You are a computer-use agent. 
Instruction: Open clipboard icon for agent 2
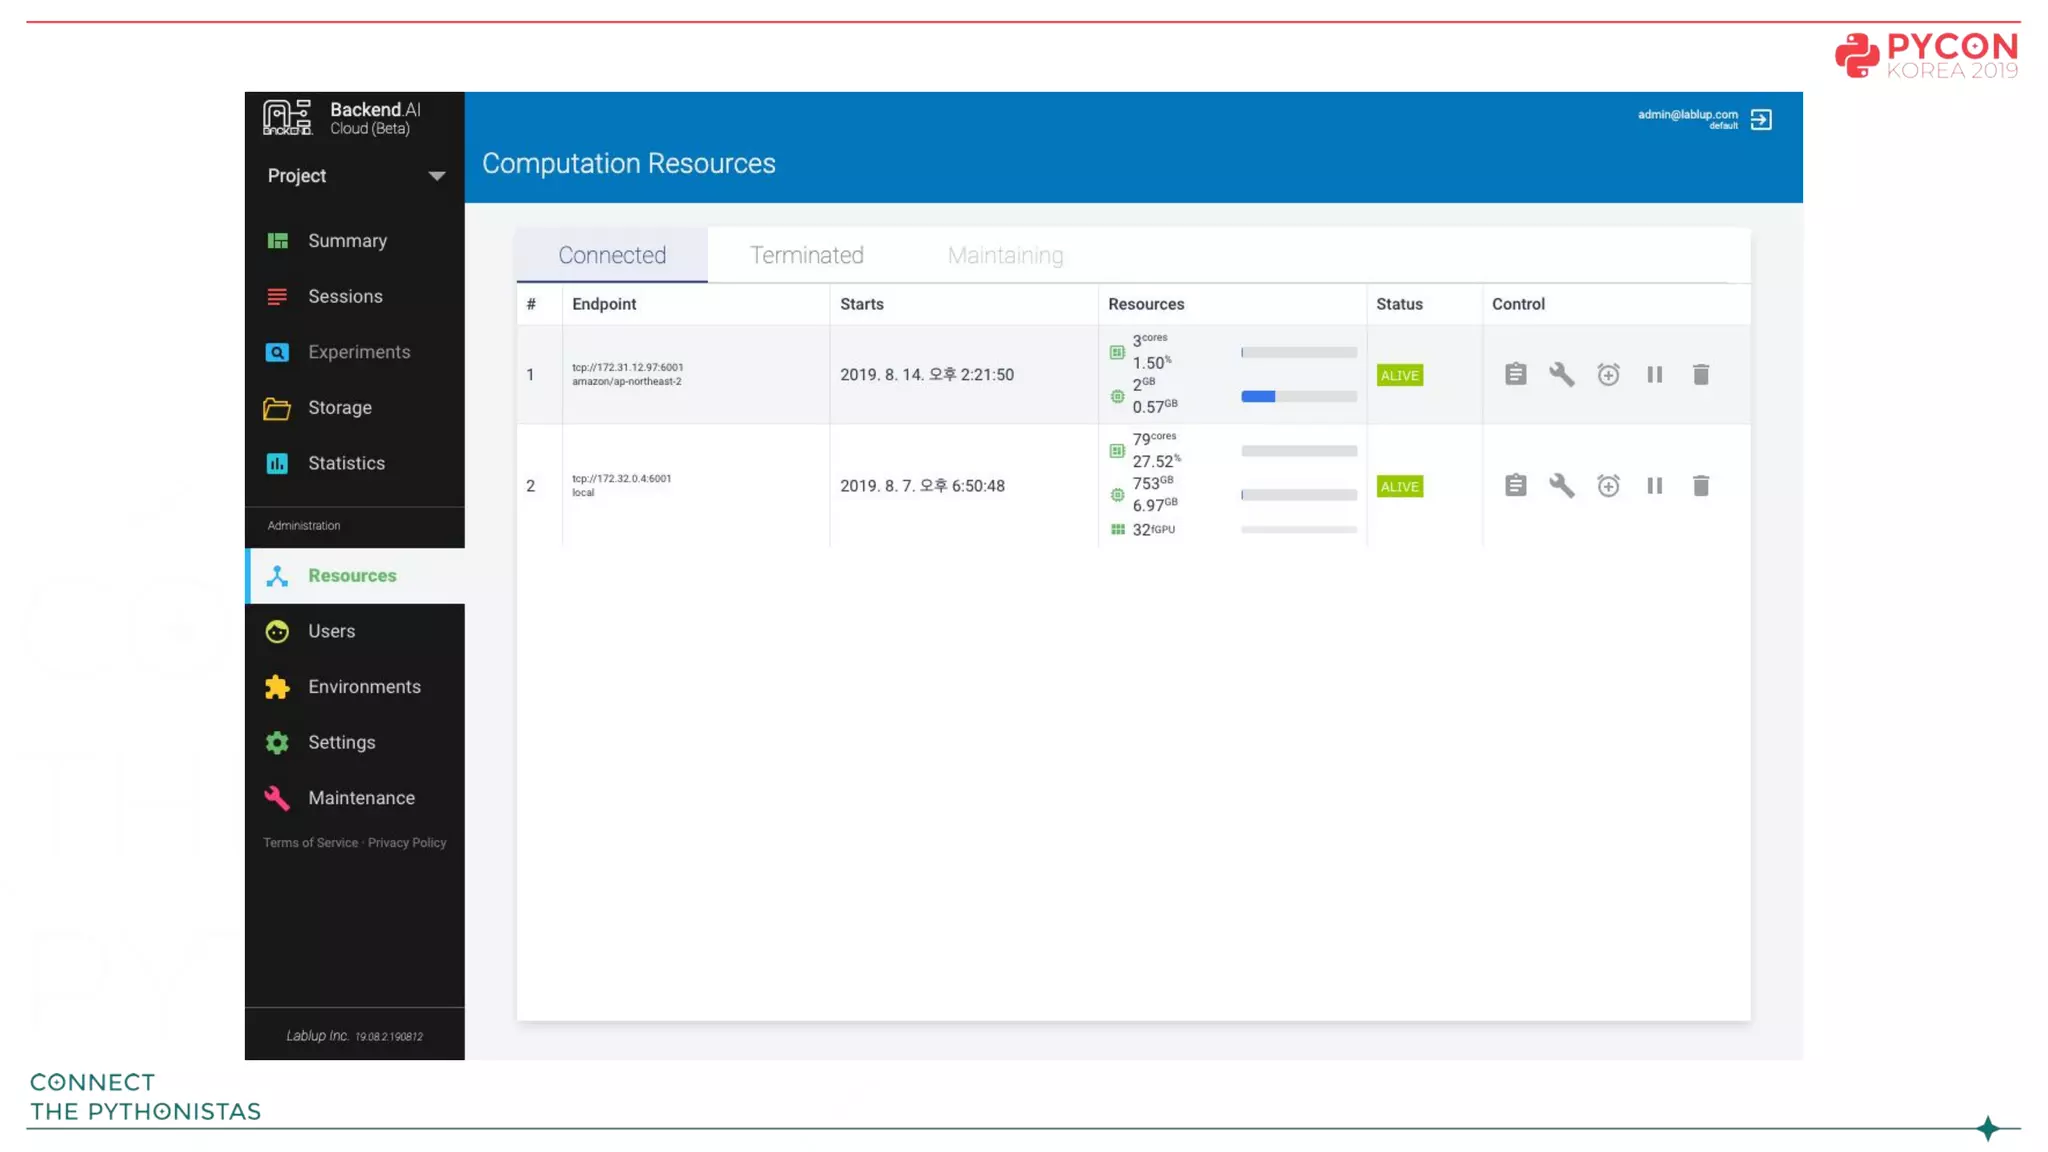pos(1515,486)
